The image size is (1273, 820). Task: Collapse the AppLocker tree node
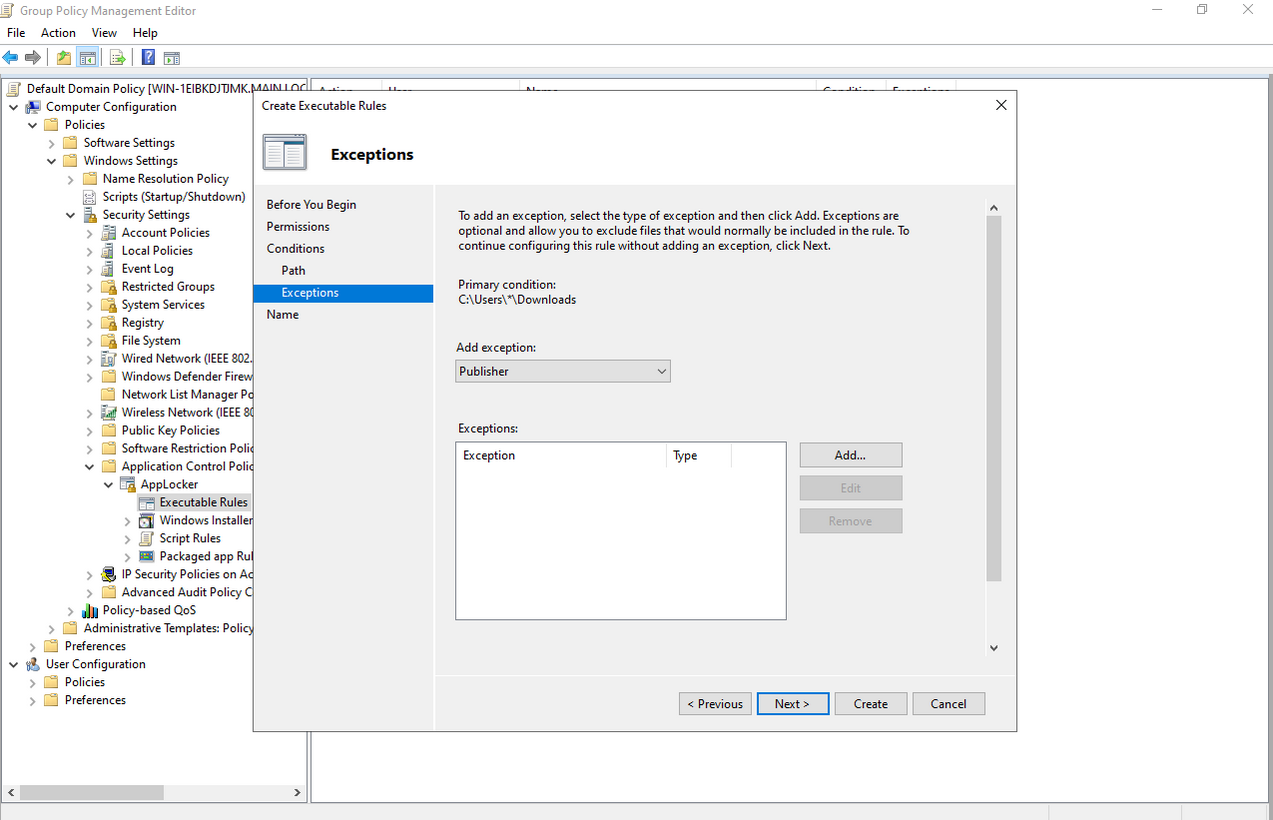[109, 484]
